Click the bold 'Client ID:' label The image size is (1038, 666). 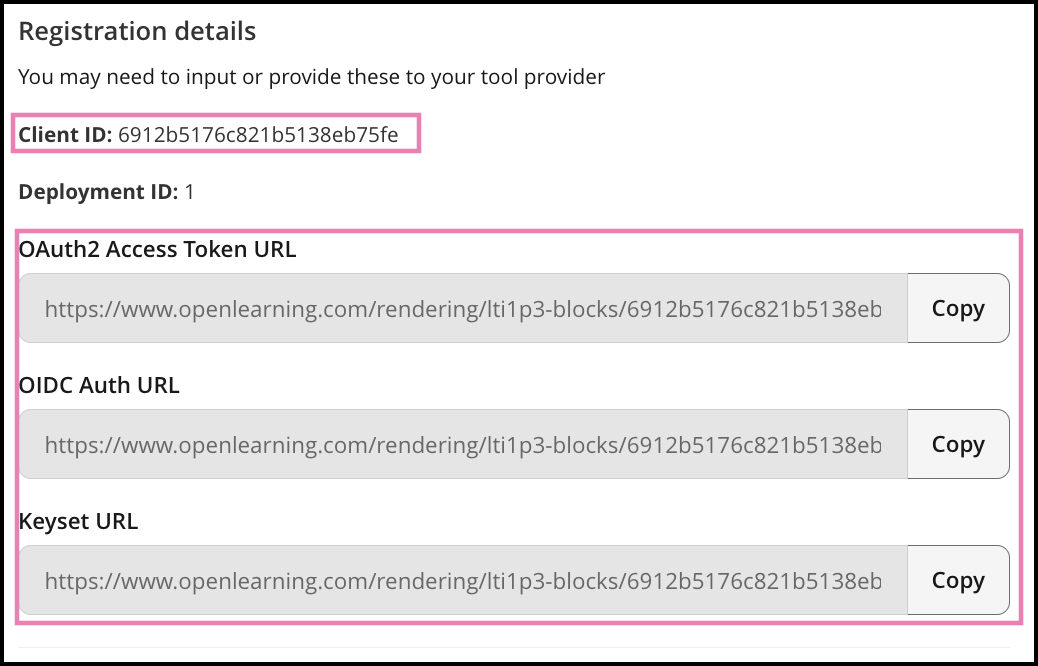(65, 135)
